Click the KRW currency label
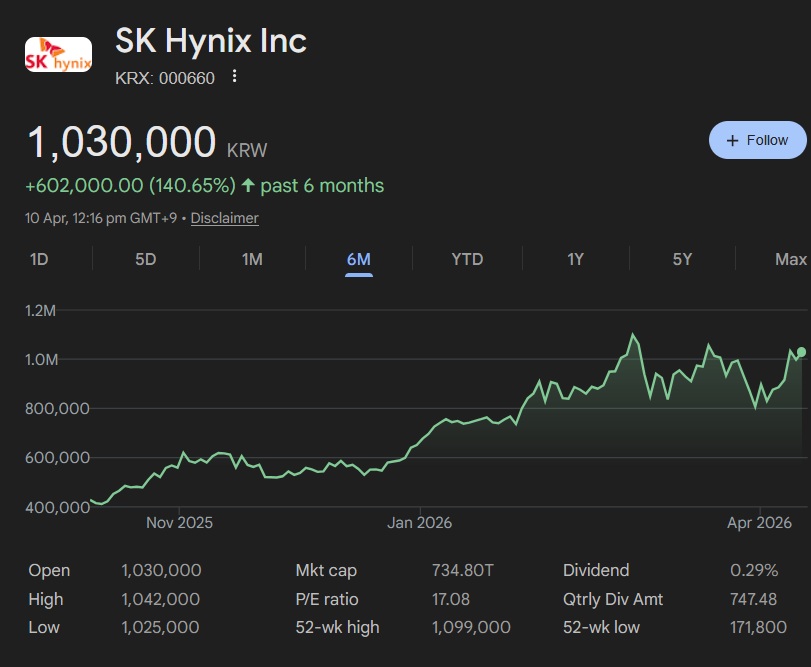 [x=247, y=150]
